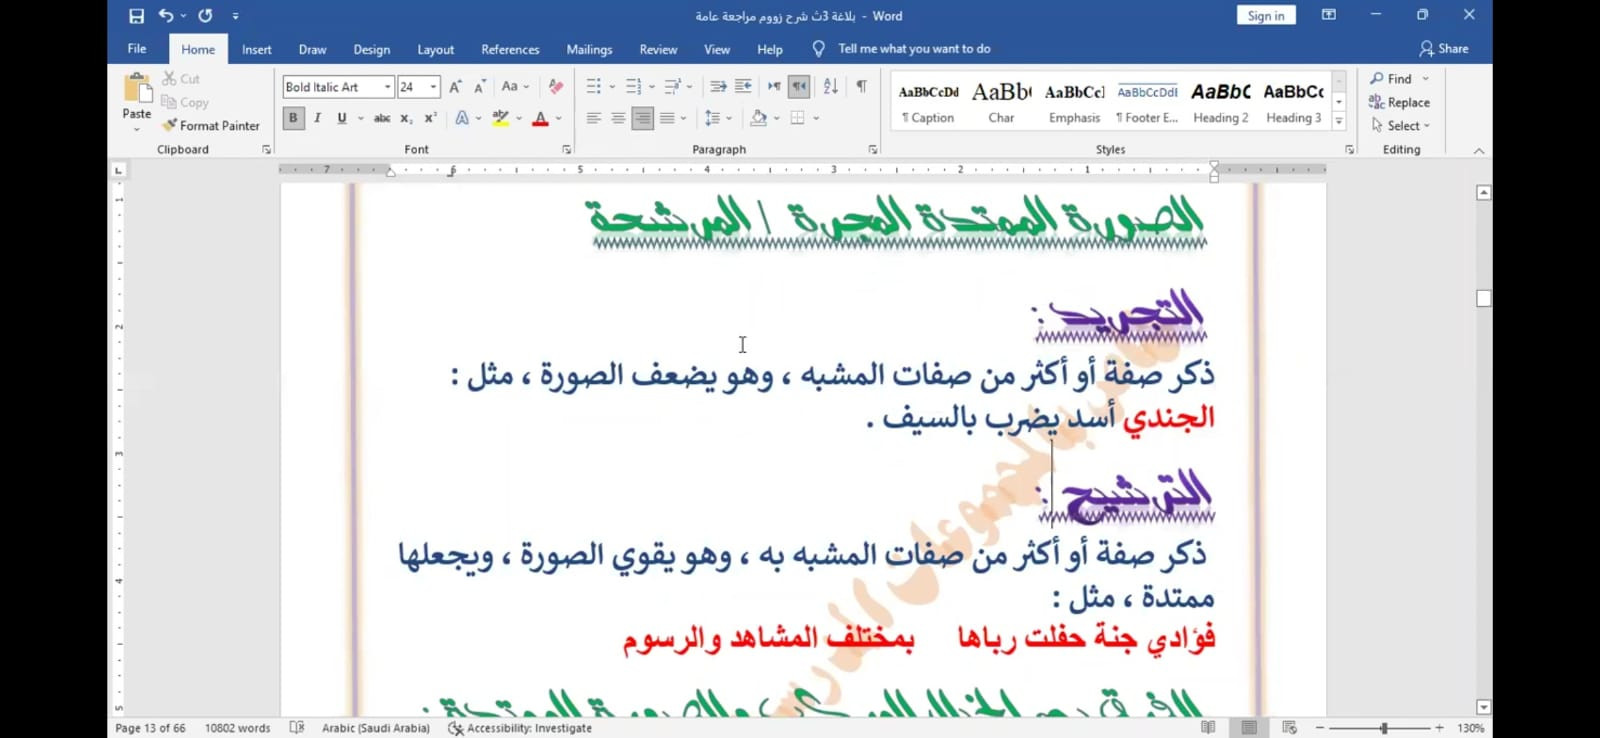
Task: Toggle Bold formatting
Action: coord(293,118)
